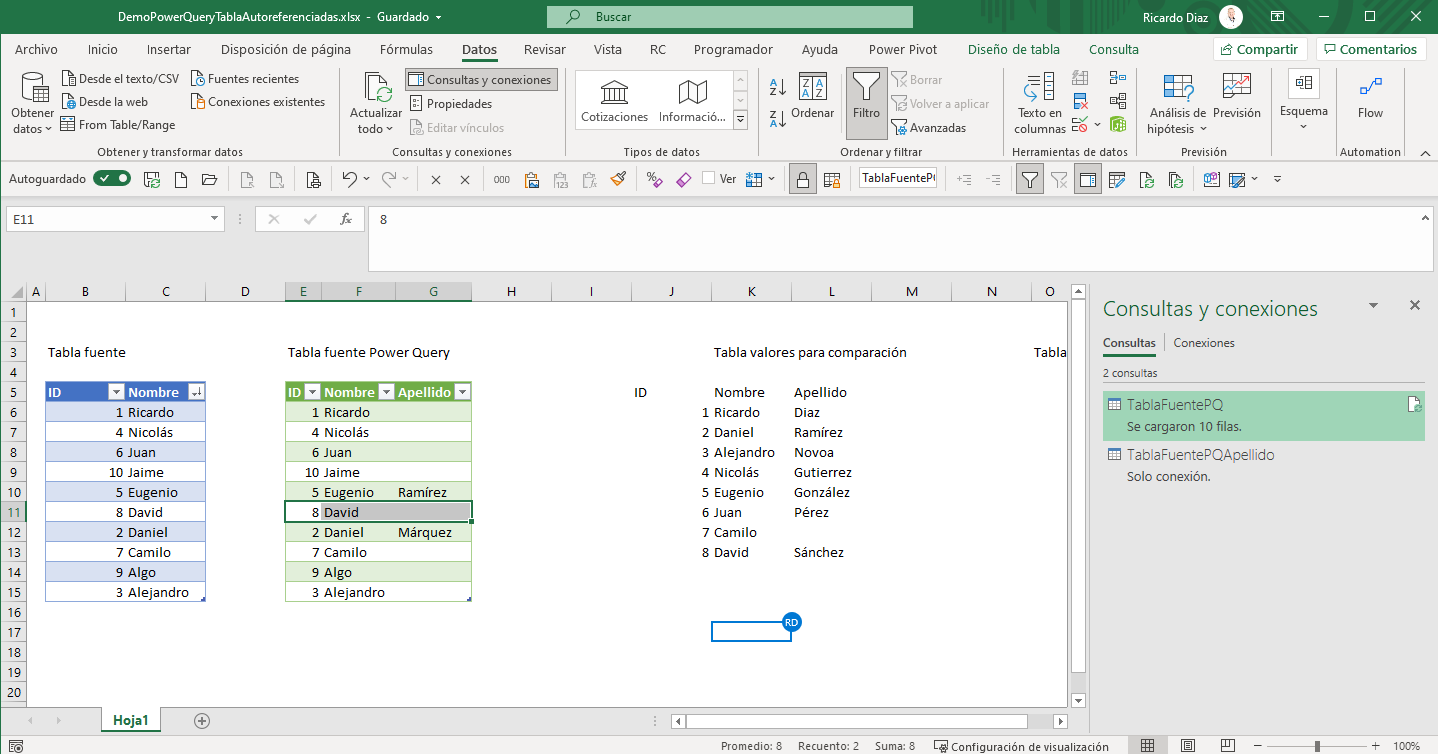Toggle Consultas y conexiones pane button
Screen dimensions: 1438x754
click(480, 80)
